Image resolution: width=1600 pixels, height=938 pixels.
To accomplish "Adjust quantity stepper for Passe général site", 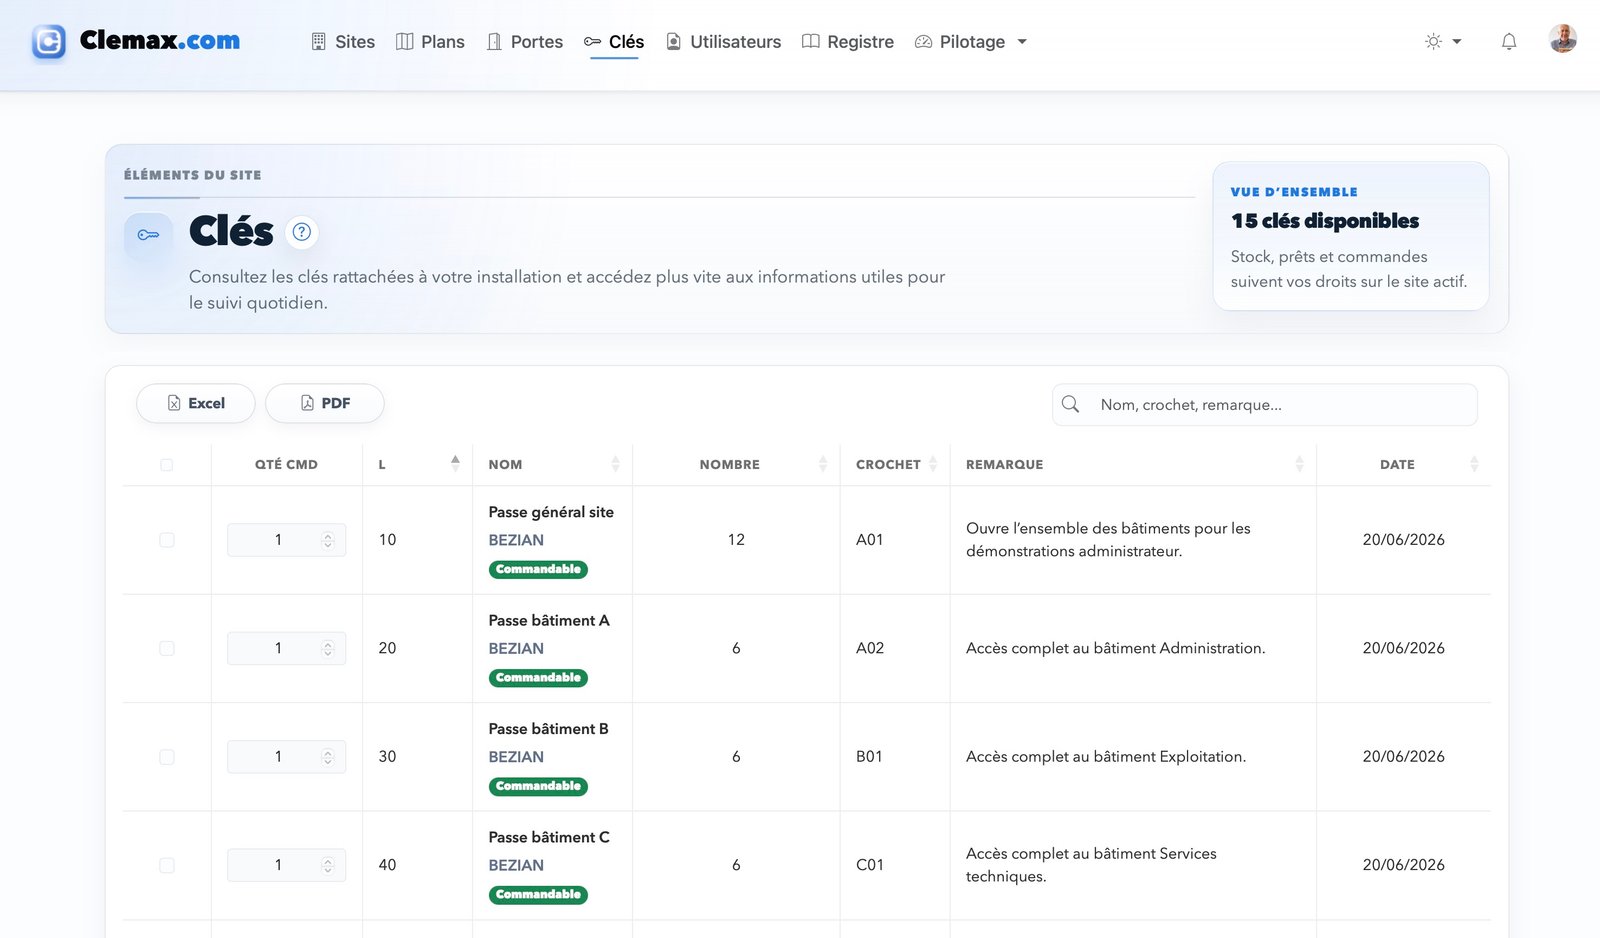I will (327, 540).
